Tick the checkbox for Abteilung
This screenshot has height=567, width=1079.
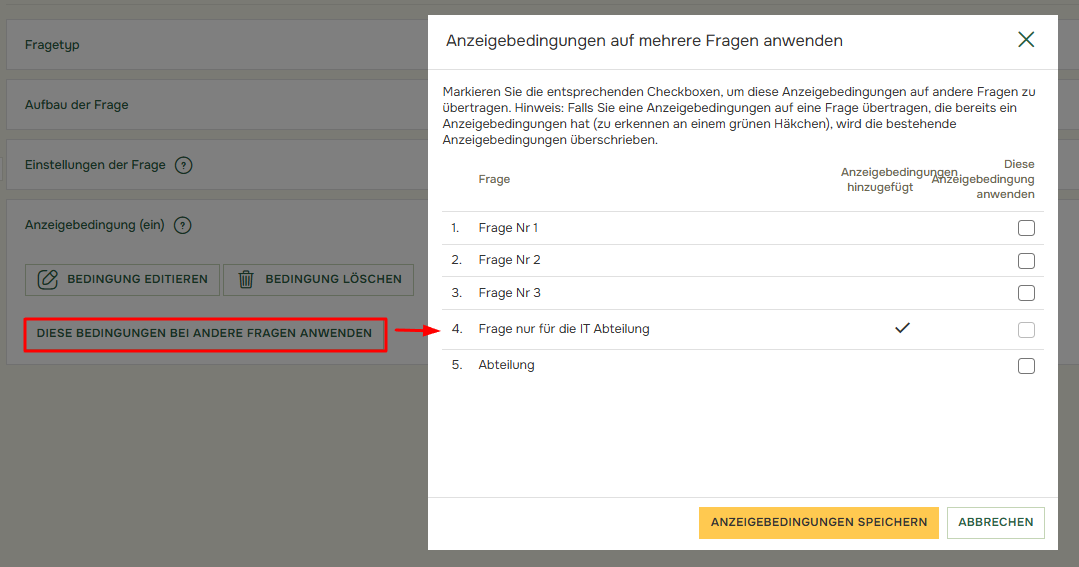1026,366
